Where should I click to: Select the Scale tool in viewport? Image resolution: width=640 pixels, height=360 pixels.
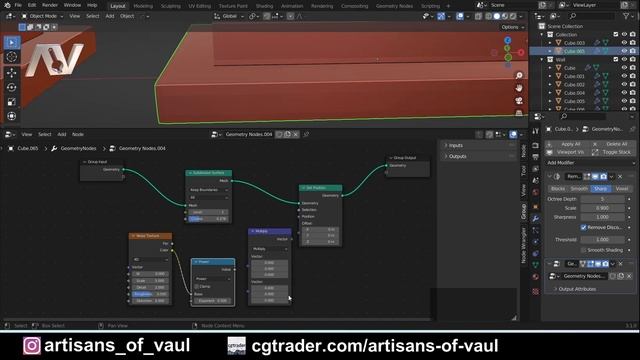click(12, 102)
